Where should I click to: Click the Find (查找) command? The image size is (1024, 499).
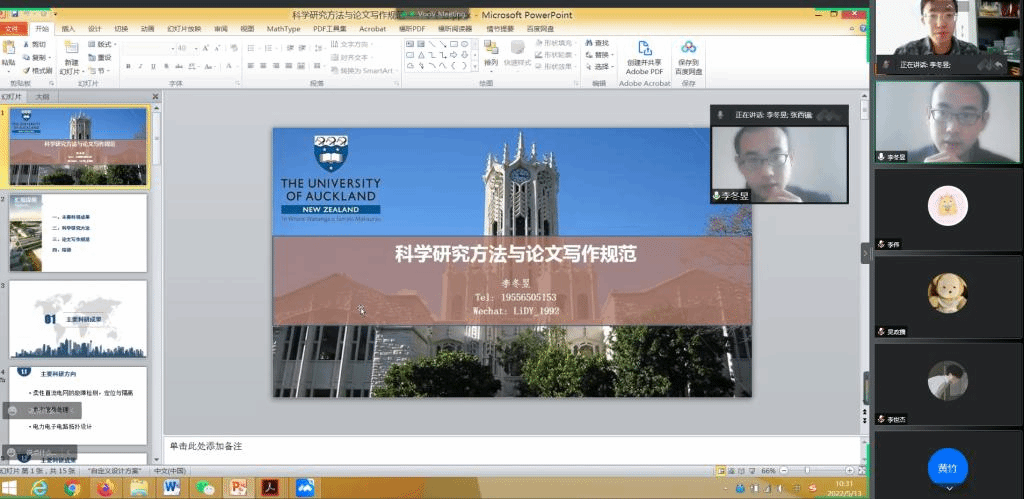(x=598, y=42)
